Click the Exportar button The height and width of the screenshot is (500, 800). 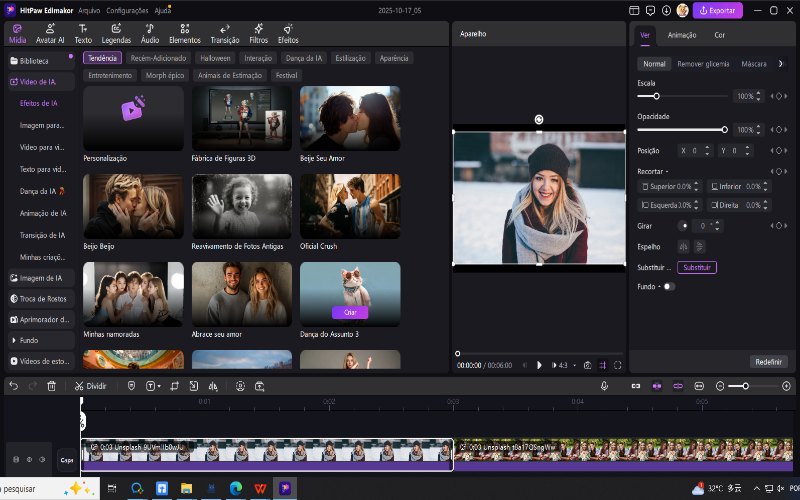click(717, 10)
